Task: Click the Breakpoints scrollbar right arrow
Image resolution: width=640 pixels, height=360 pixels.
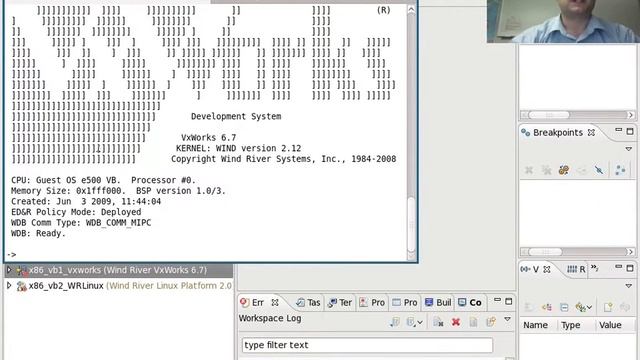Action: click(631, 251)
